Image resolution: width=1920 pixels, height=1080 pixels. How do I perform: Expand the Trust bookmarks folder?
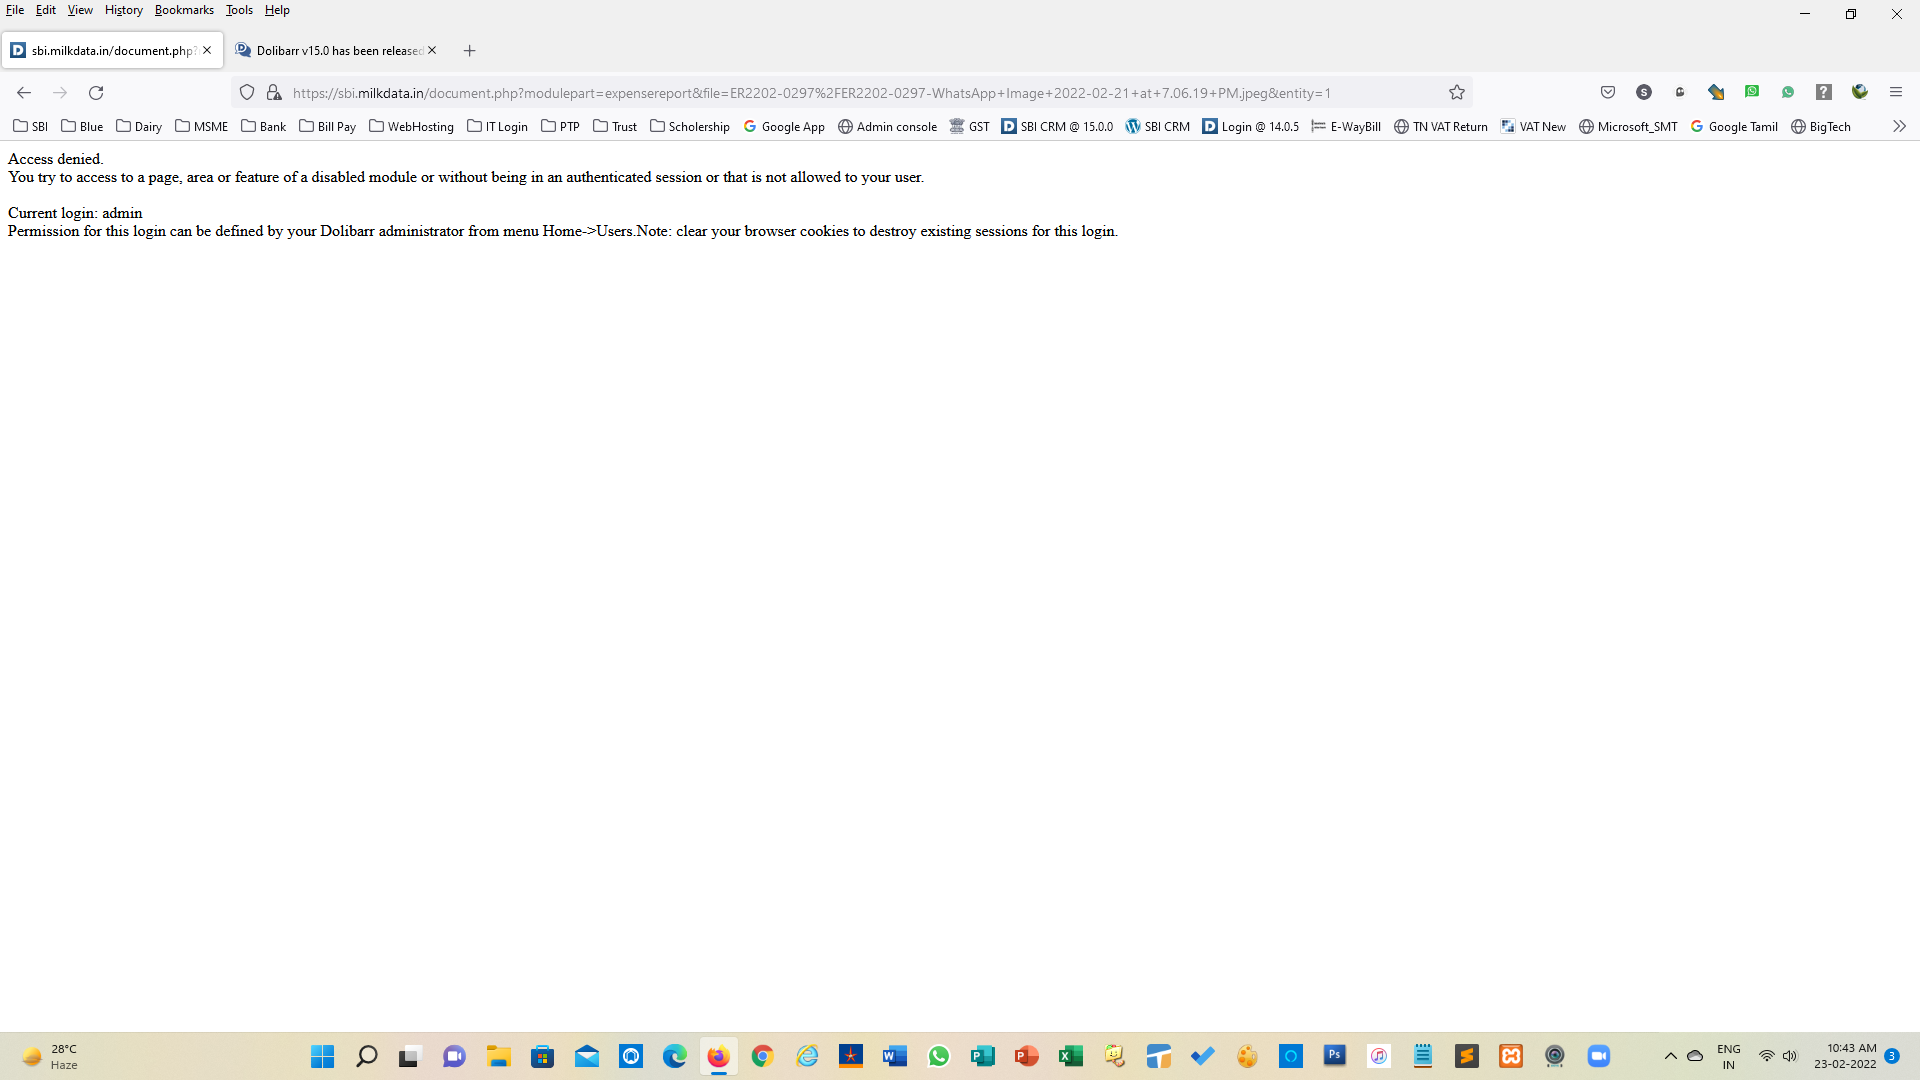(615, 126)
